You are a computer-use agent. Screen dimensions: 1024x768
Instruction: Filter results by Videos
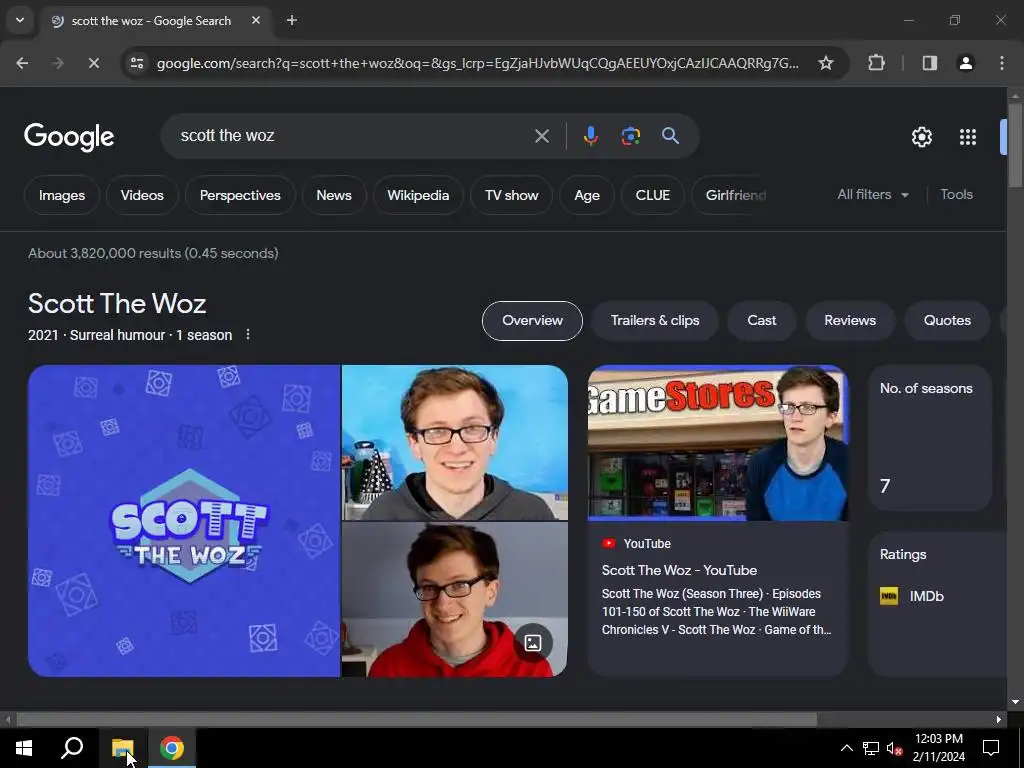[x=142, y=195]
